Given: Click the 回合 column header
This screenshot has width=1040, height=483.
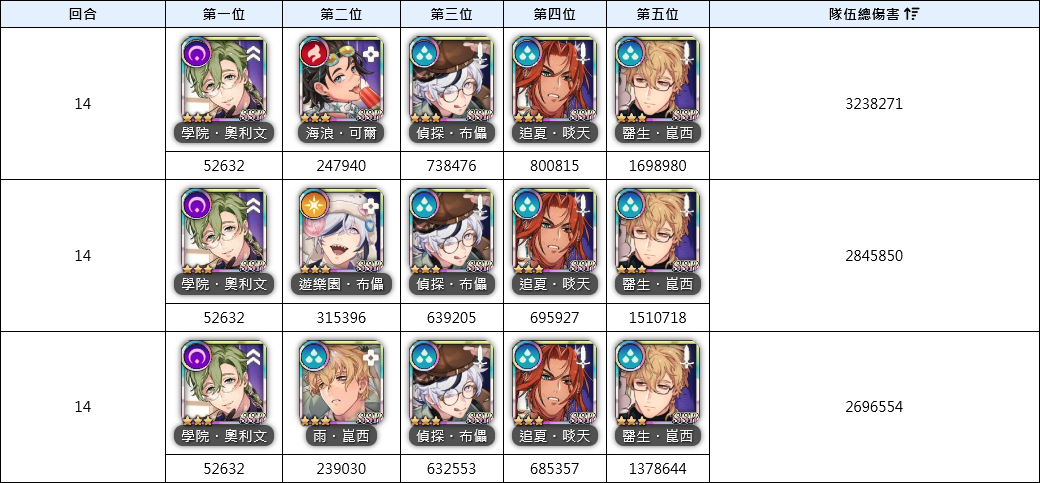Looking at the screenshot, I should tap(83, 14).
